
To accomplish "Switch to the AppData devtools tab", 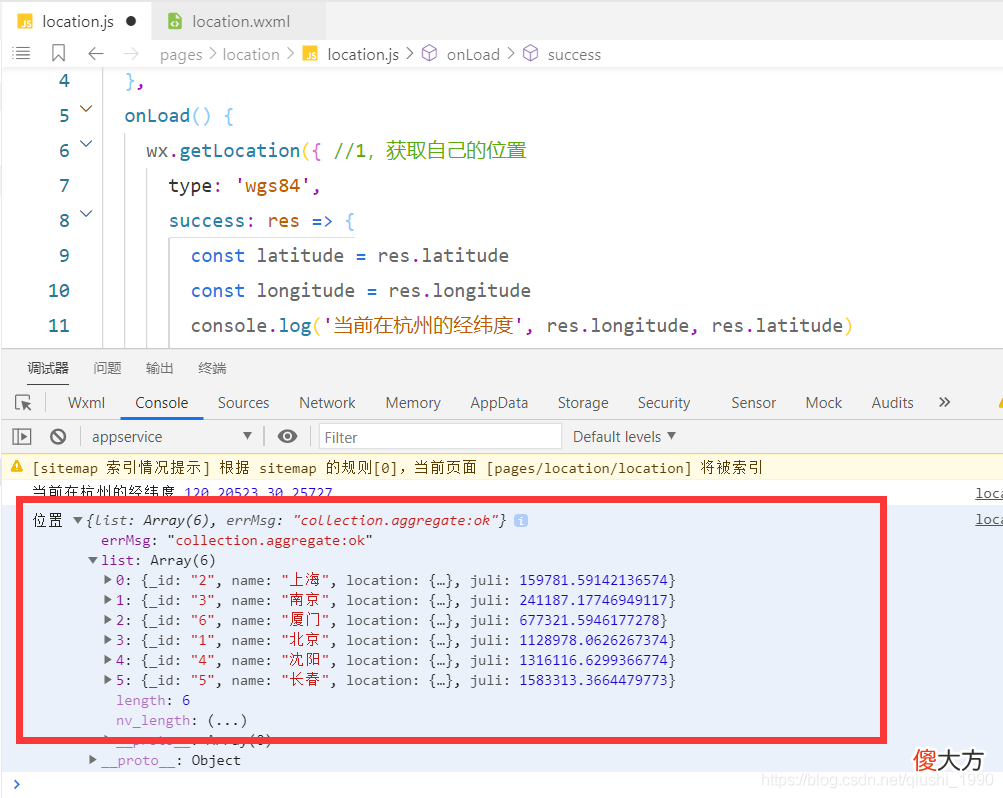I will [499, 403].
